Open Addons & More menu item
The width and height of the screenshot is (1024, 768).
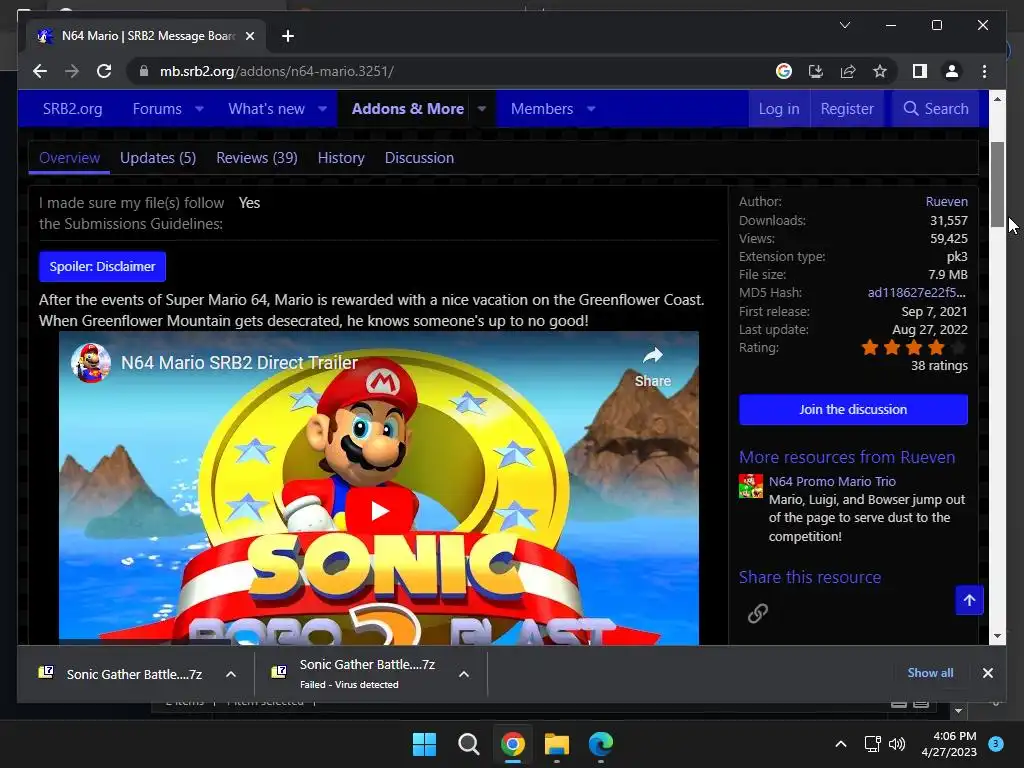[x=408, y=109]
